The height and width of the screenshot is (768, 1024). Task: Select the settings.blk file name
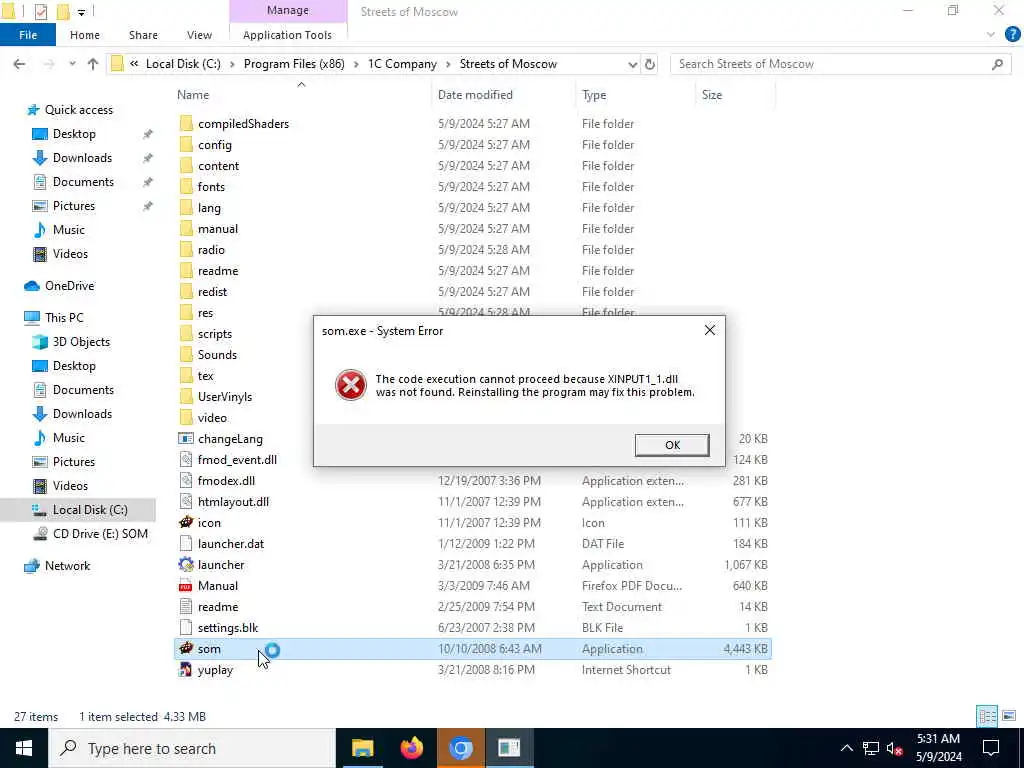[x=228, y=628]
